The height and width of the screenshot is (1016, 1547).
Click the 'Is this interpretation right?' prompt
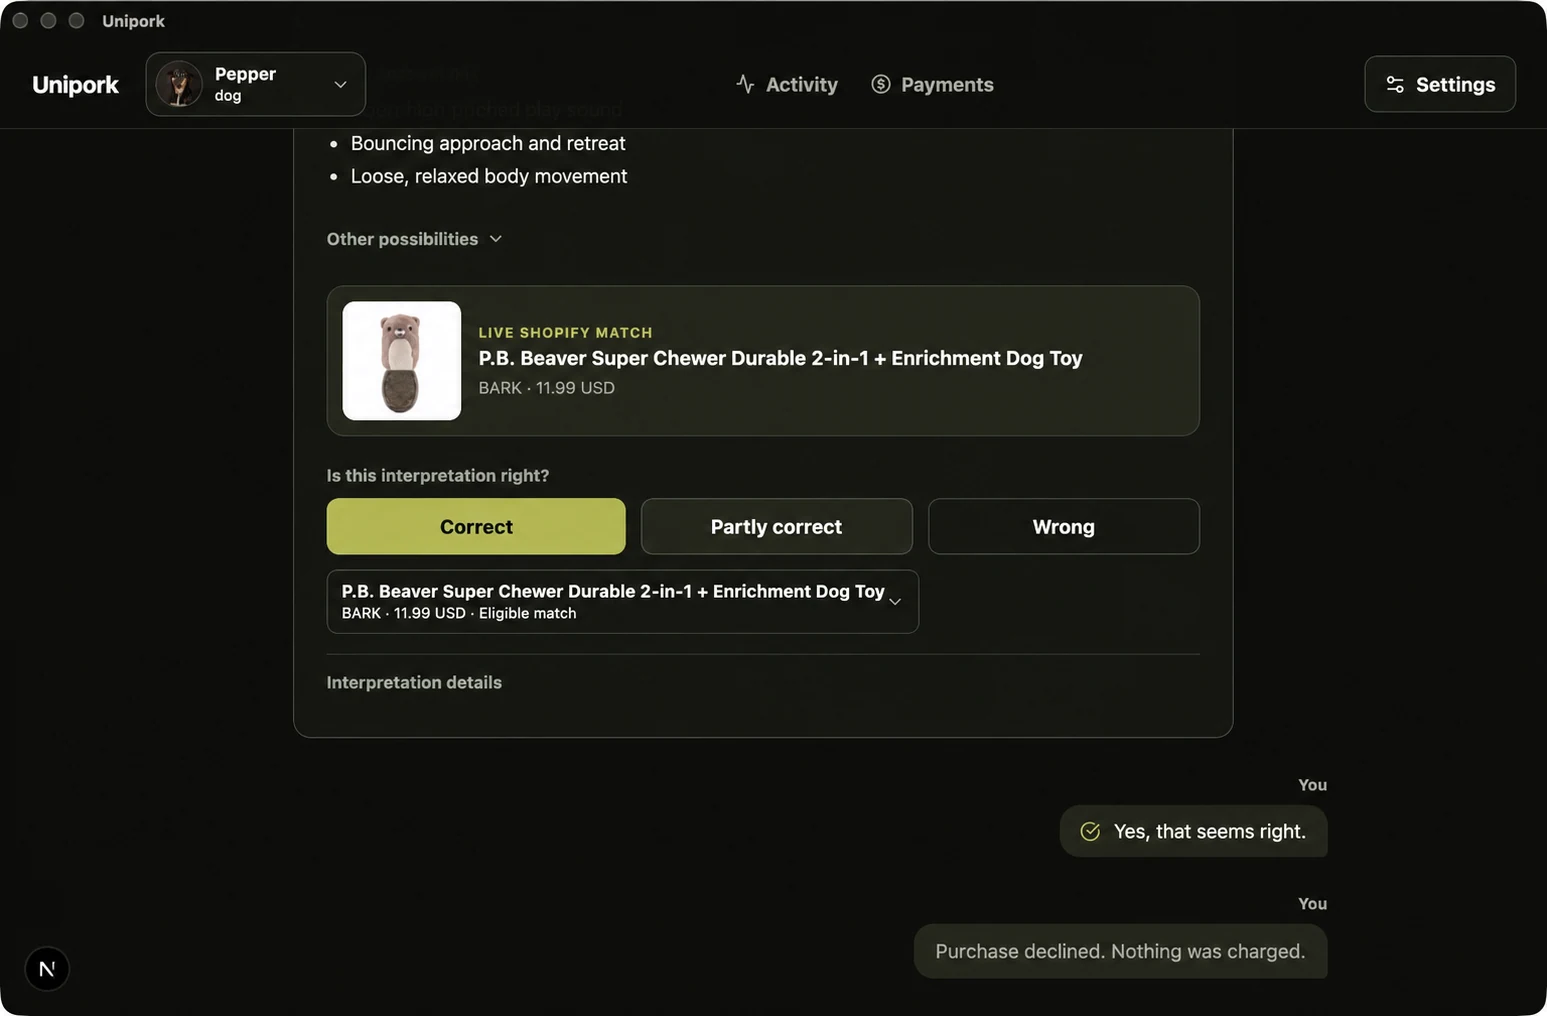tap(438, 476)
